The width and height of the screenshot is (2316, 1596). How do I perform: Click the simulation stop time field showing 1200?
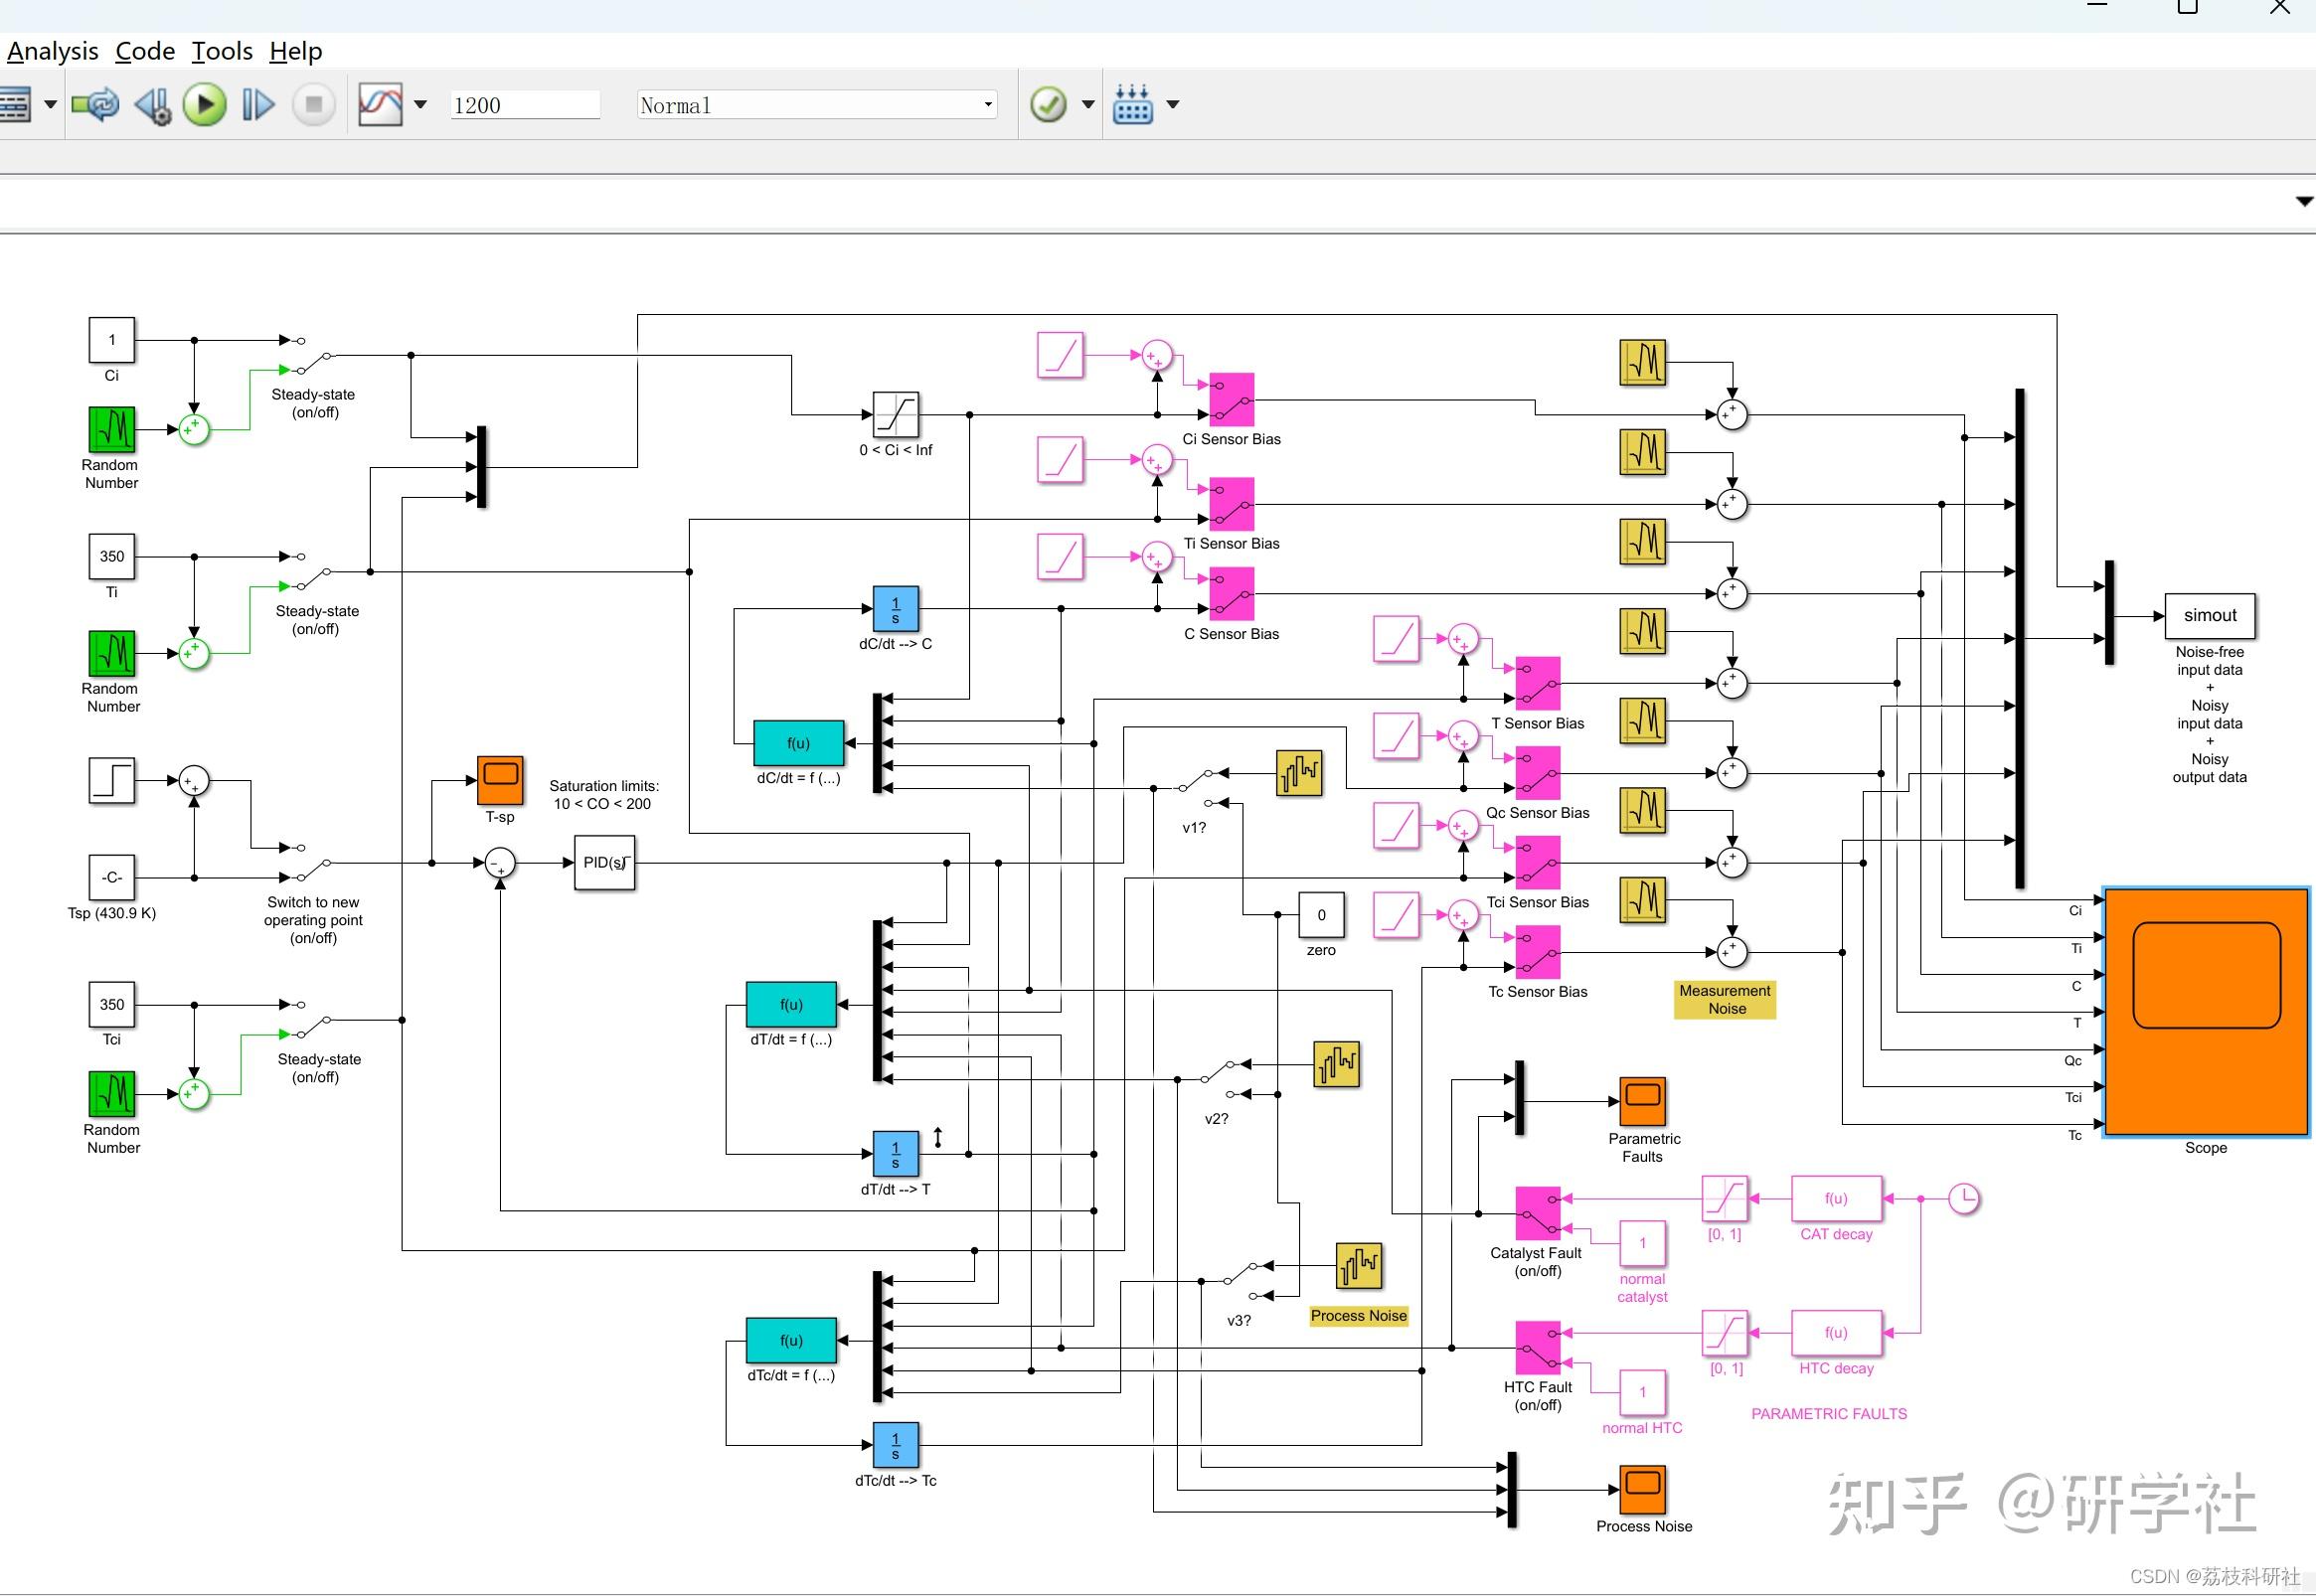[524, 104]
